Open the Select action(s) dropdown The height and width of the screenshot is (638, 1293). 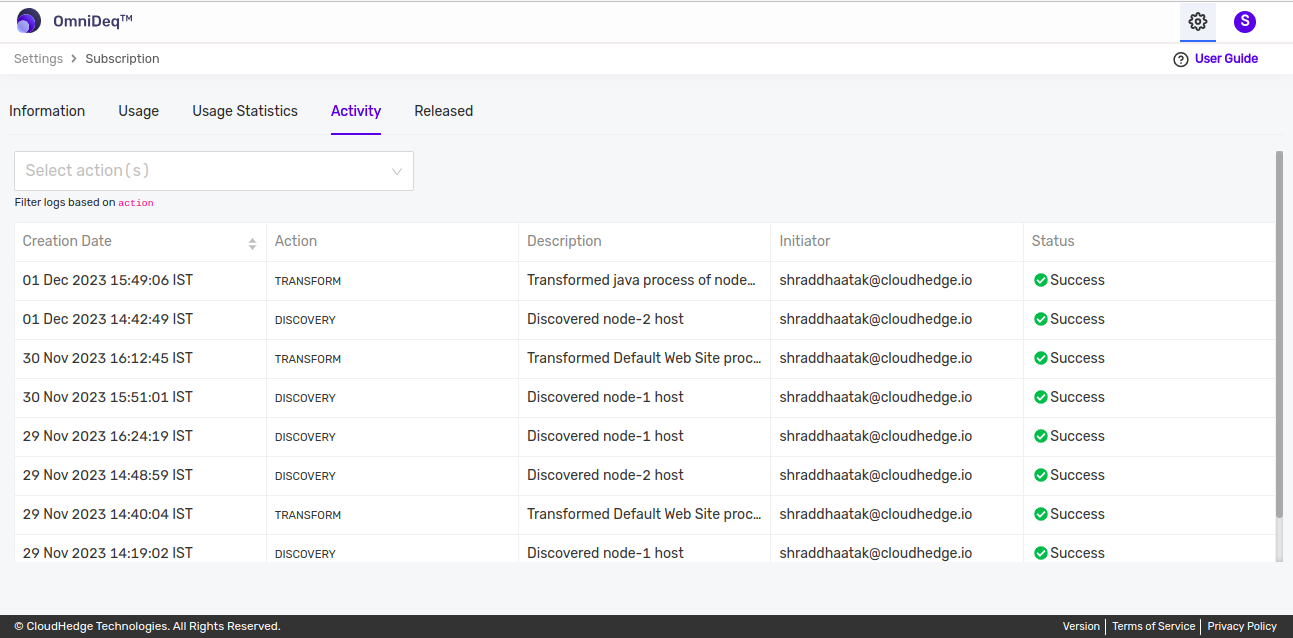pyautogui.click(x=214, y=171)
